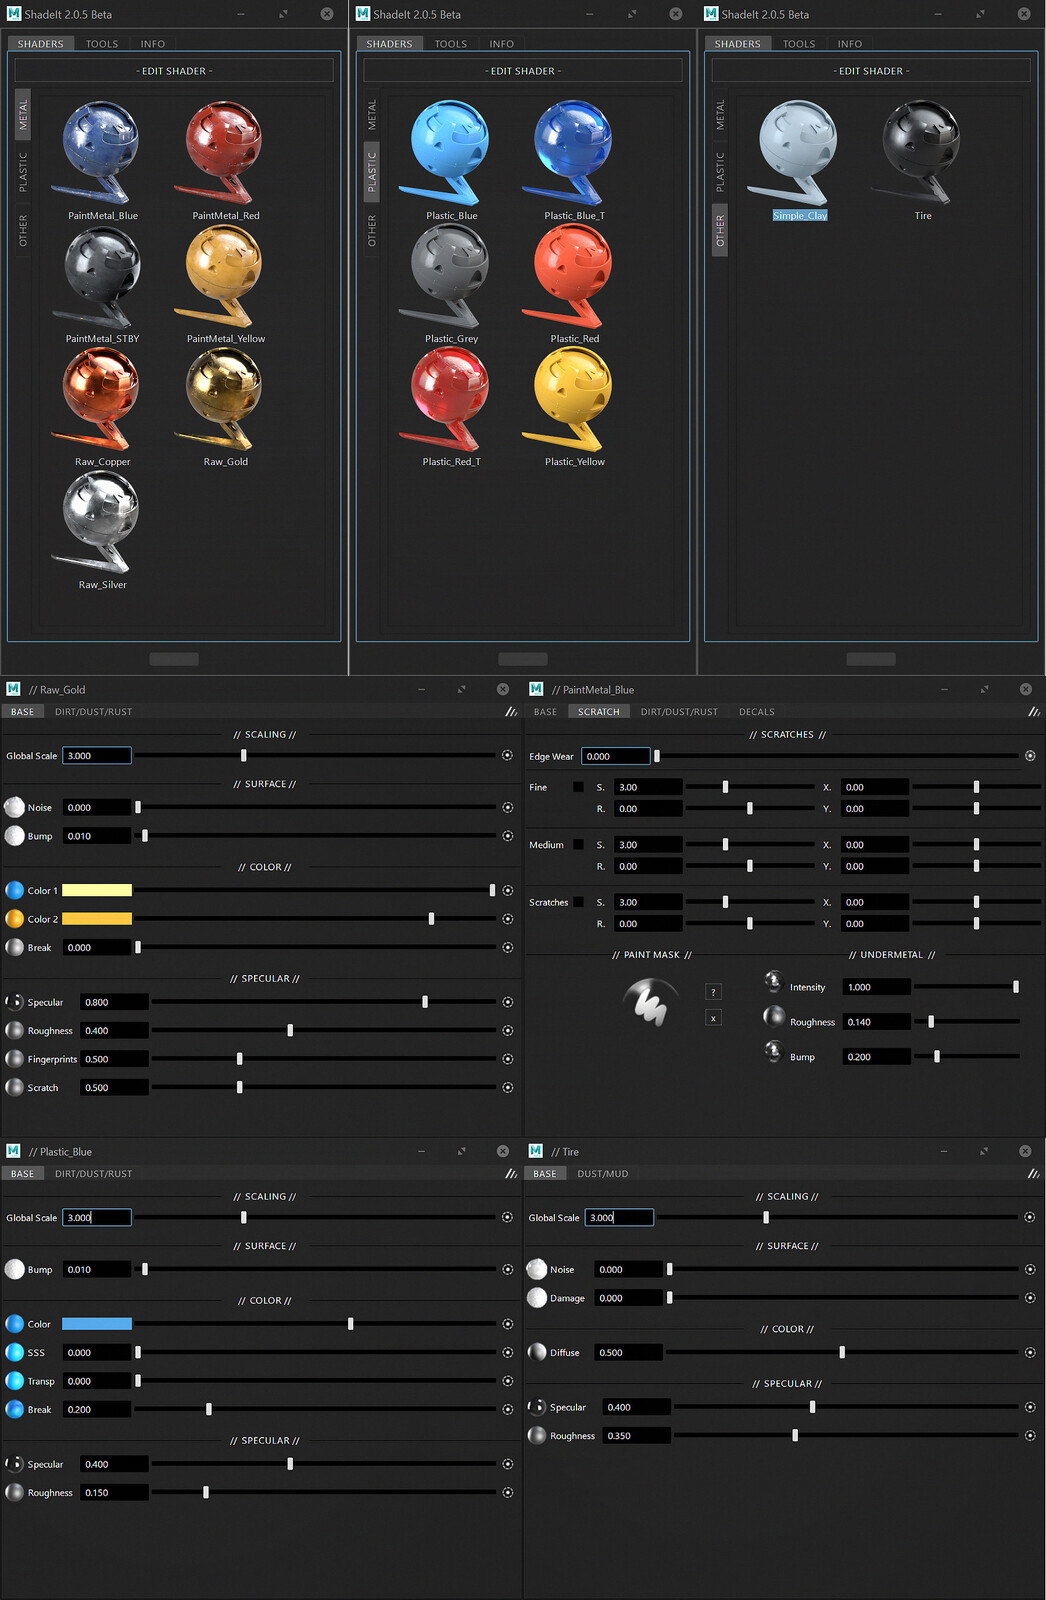Click Diffuse slider handle in Tire panel
The image size is (1046, 1600).
[842, 1352]
